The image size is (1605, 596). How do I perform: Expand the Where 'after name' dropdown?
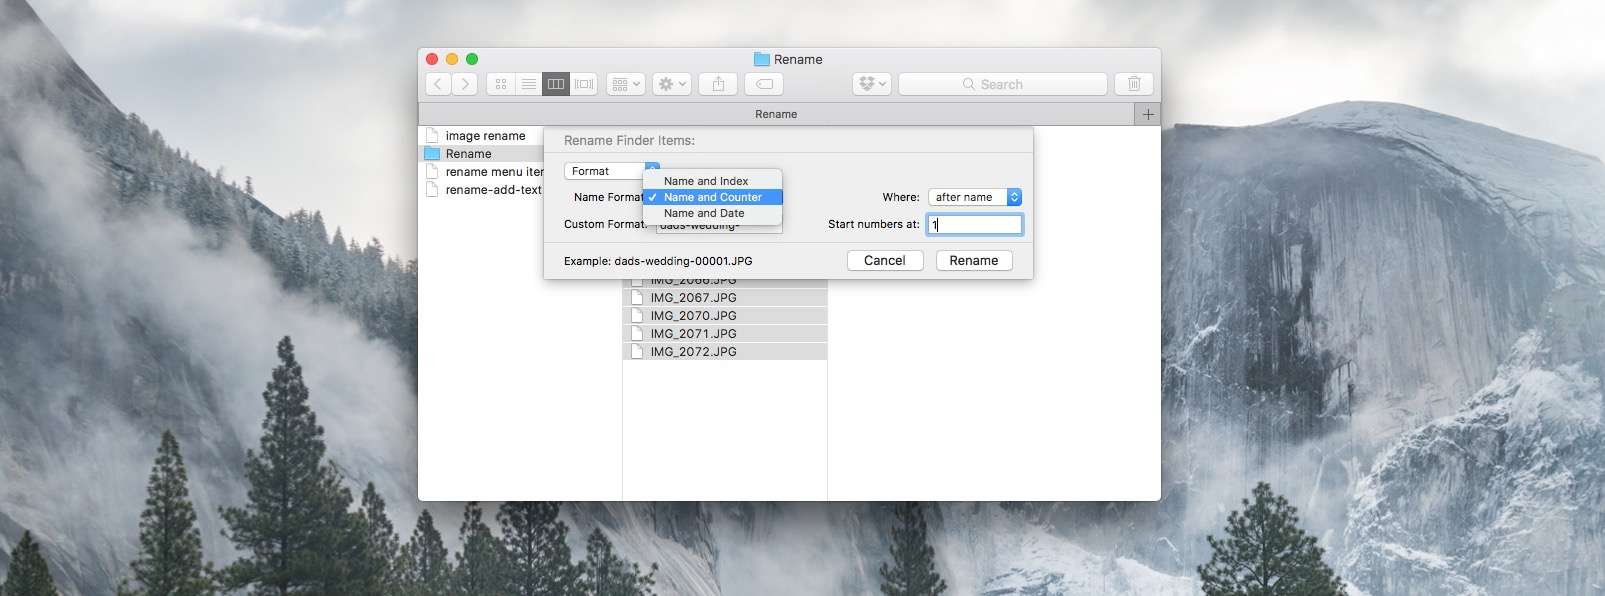point(974,197)
